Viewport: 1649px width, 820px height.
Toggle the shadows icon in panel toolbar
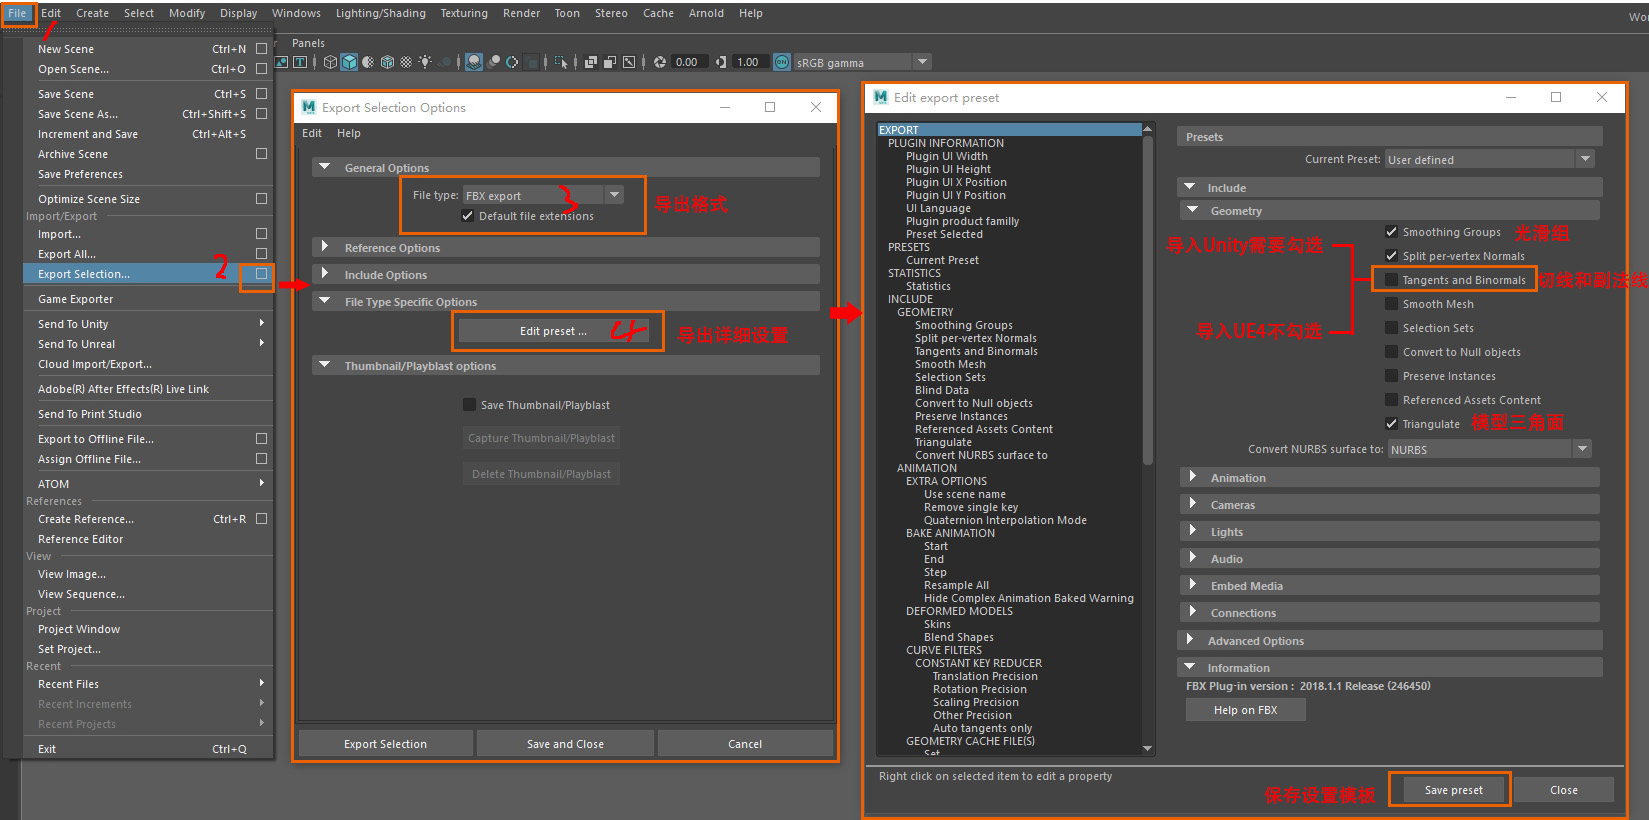tap(444, 62)
